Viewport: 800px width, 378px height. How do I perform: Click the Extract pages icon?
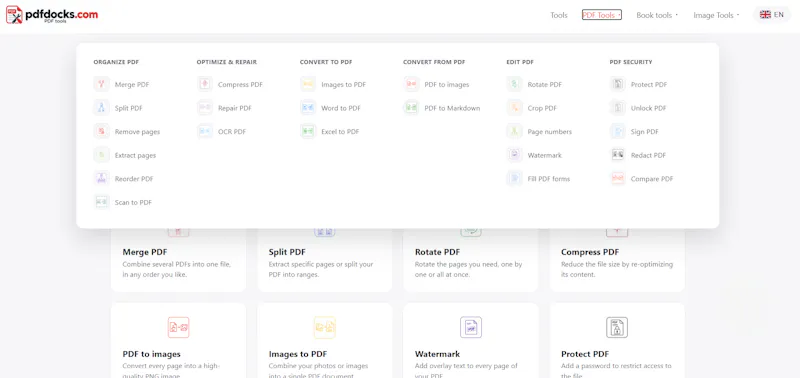(x=102, y=155)
